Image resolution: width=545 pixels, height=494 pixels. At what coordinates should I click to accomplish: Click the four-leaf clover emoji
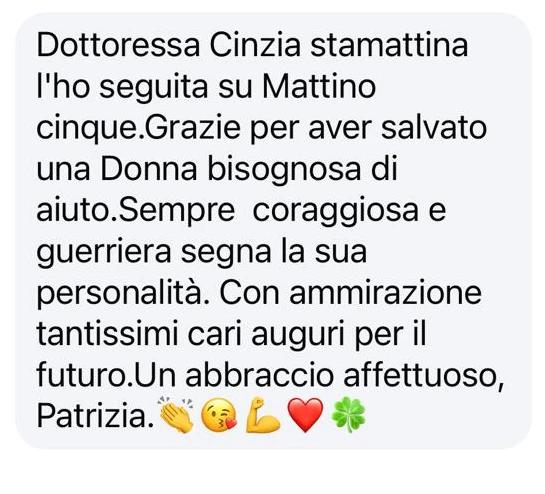click(349, 415)
